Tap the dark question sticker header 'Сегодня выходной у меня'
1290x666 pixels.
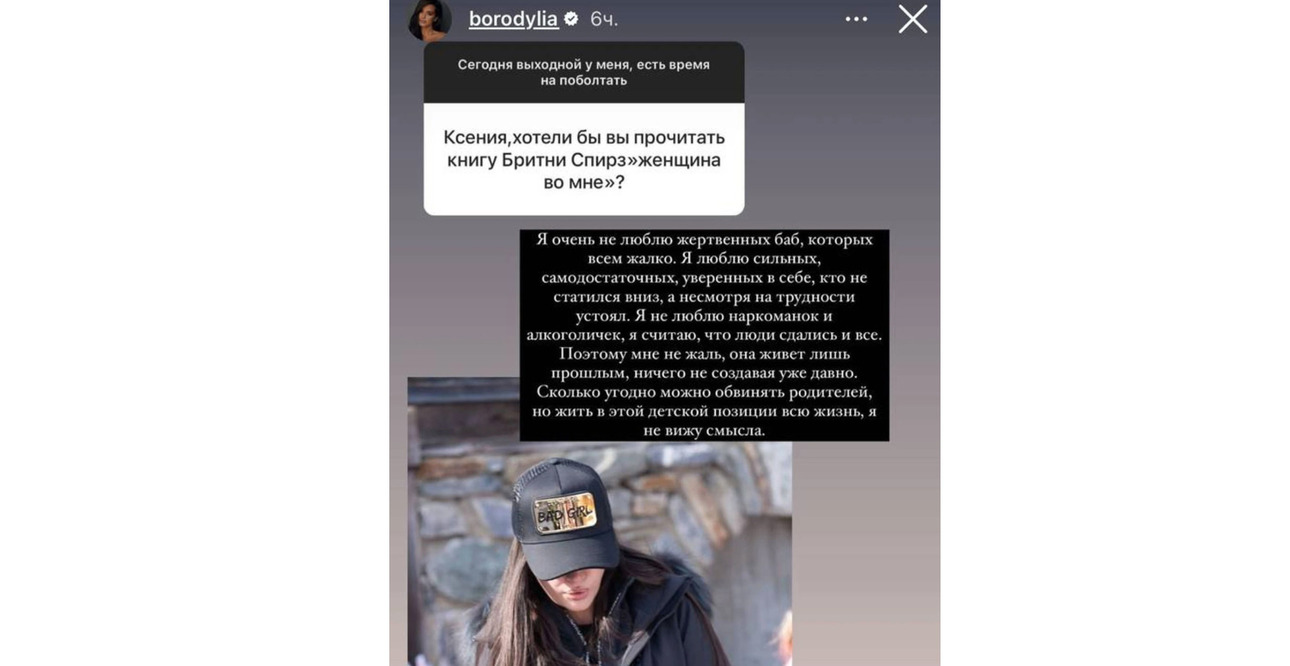point(584,72)
